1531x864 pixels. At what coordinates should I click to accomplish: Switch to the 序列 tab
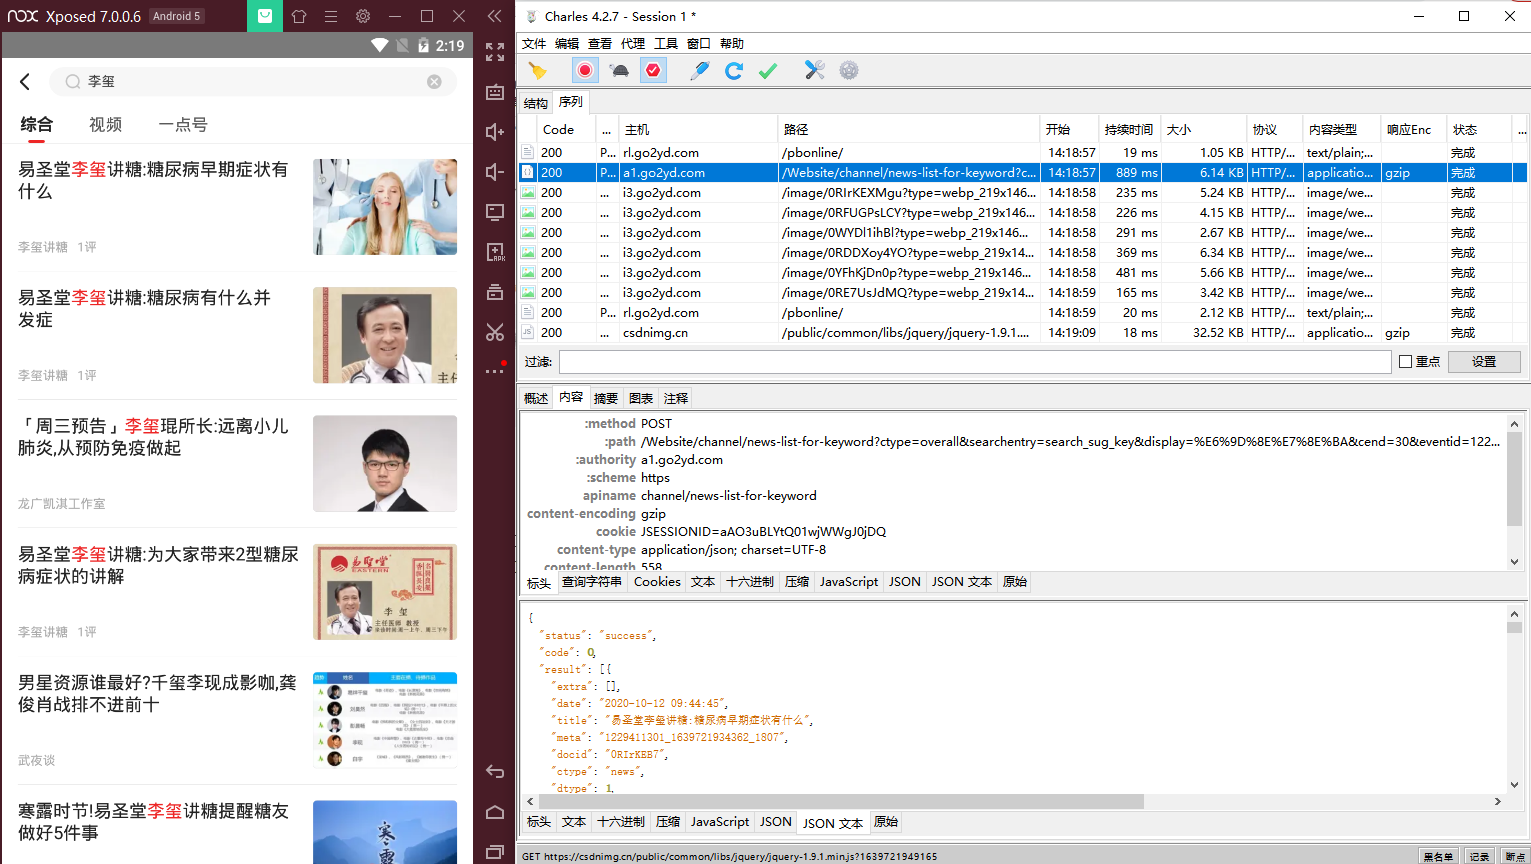(571, 102)
